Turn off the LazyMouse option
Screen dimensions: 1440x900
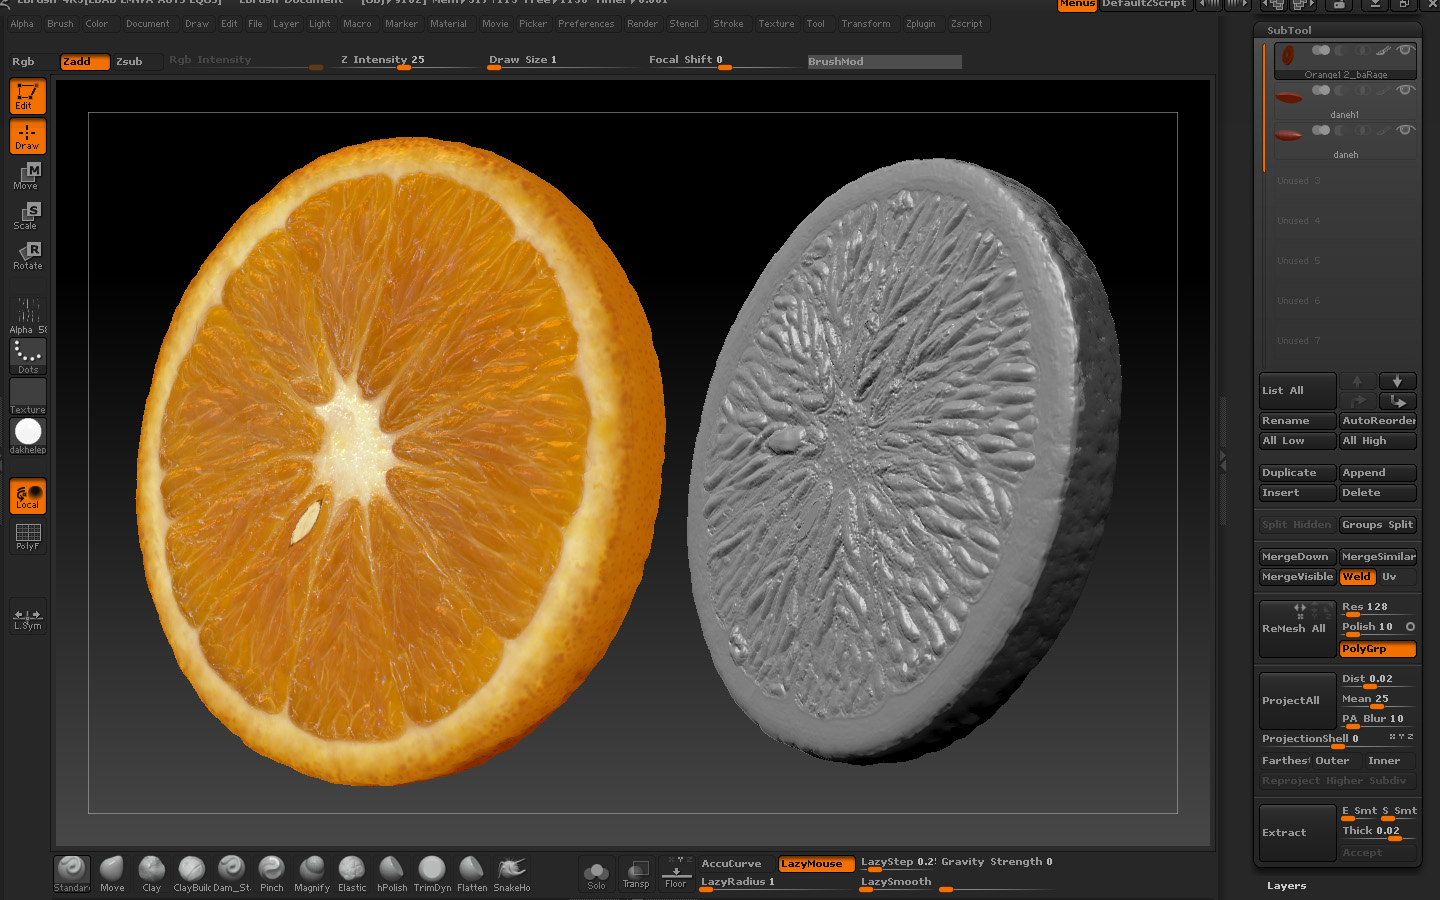816,864
